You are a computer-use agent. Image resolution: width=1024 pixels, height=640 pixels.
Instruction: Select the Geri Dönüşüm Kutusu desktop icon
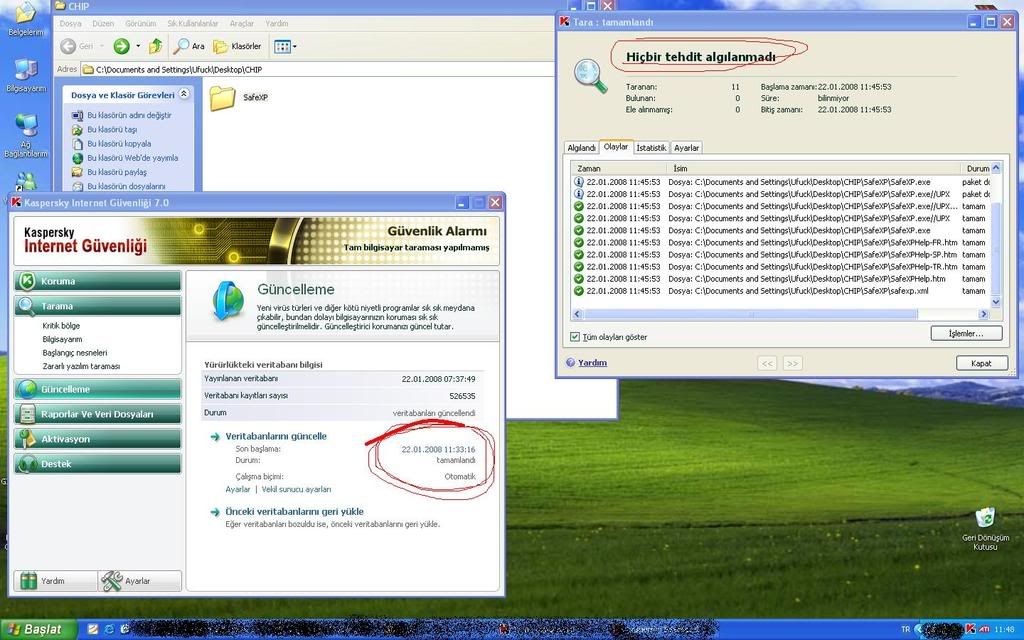click(985, 529)
